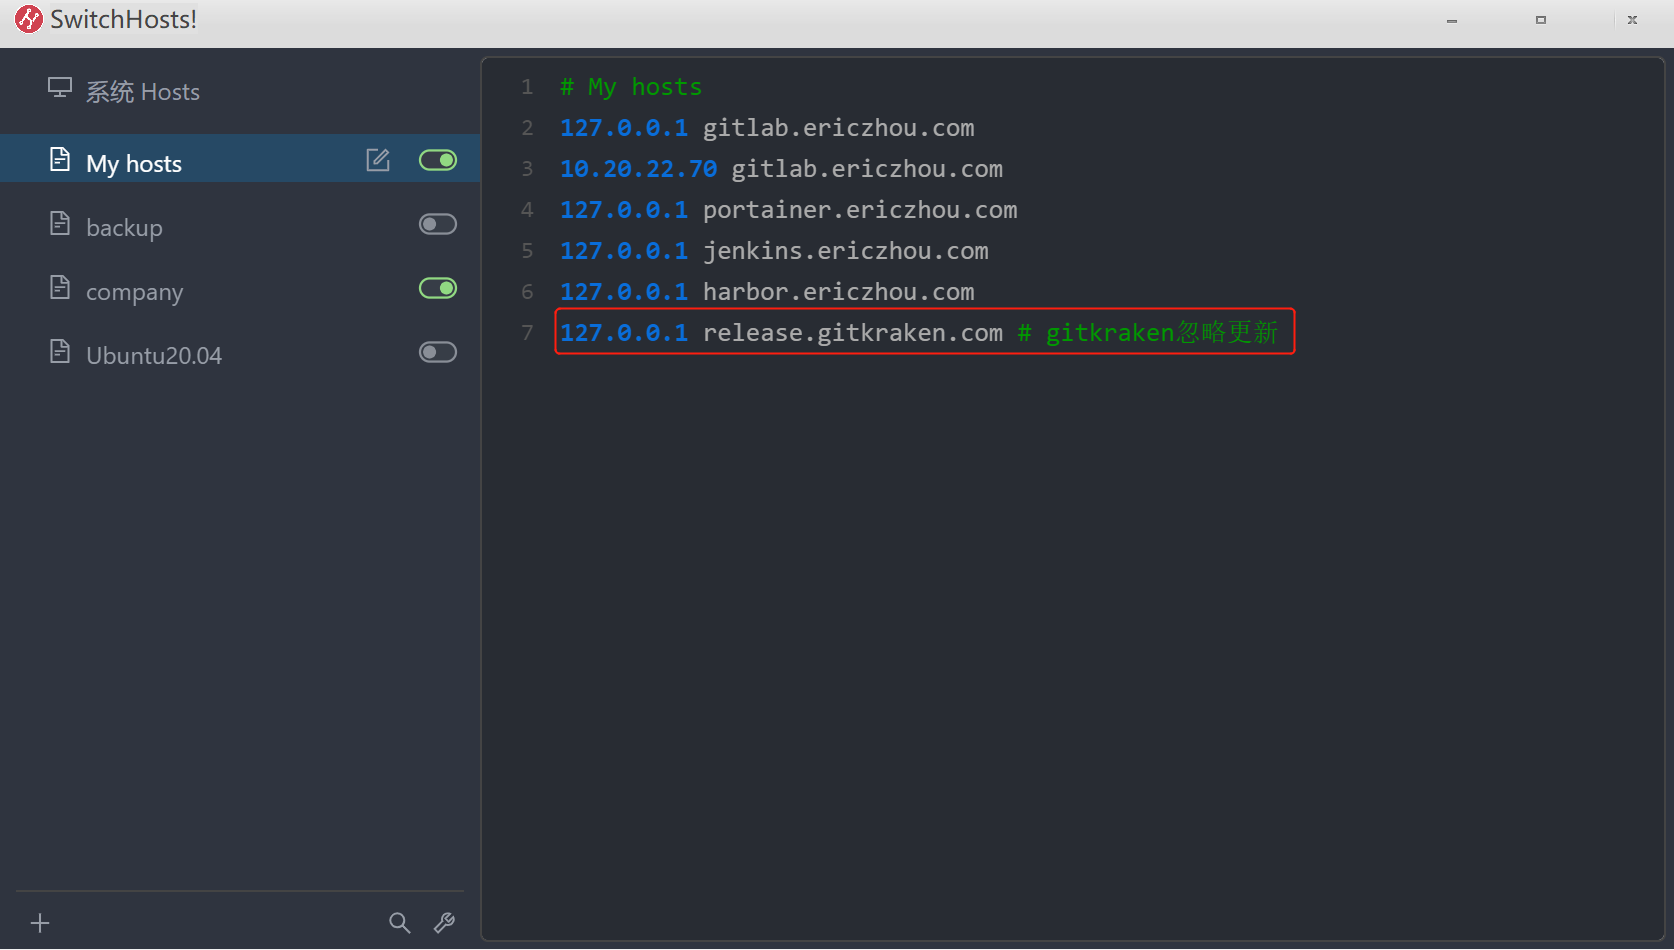Click the file icon next to backup
Screen dimensions: 1674x950
tap(60, 223)
